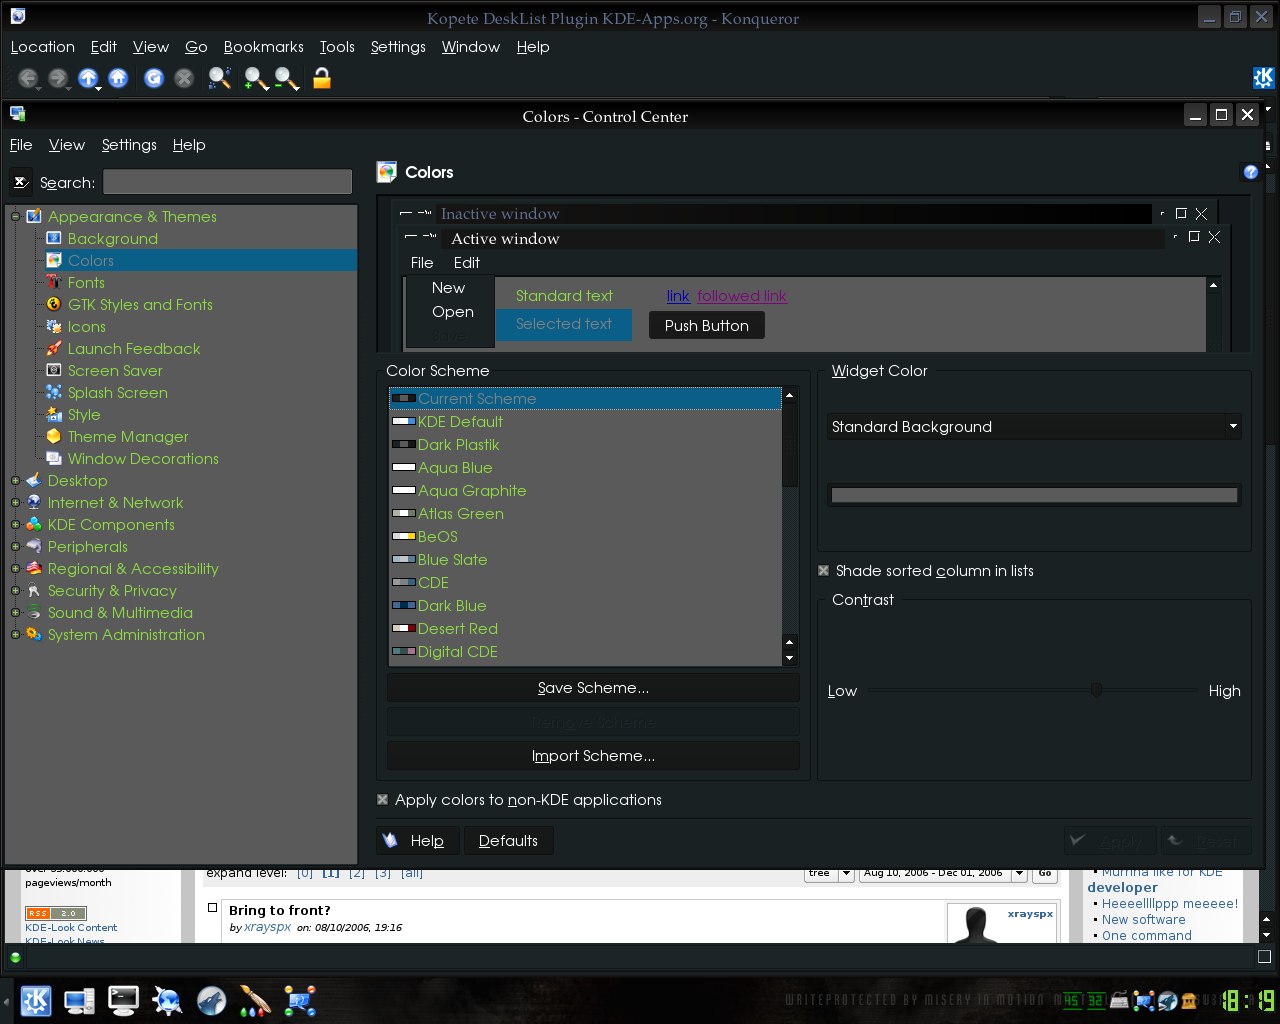This screenshot has width=1280, height=1024.
Task: Click the Import Scheme... button
Action: coord(593,756)
